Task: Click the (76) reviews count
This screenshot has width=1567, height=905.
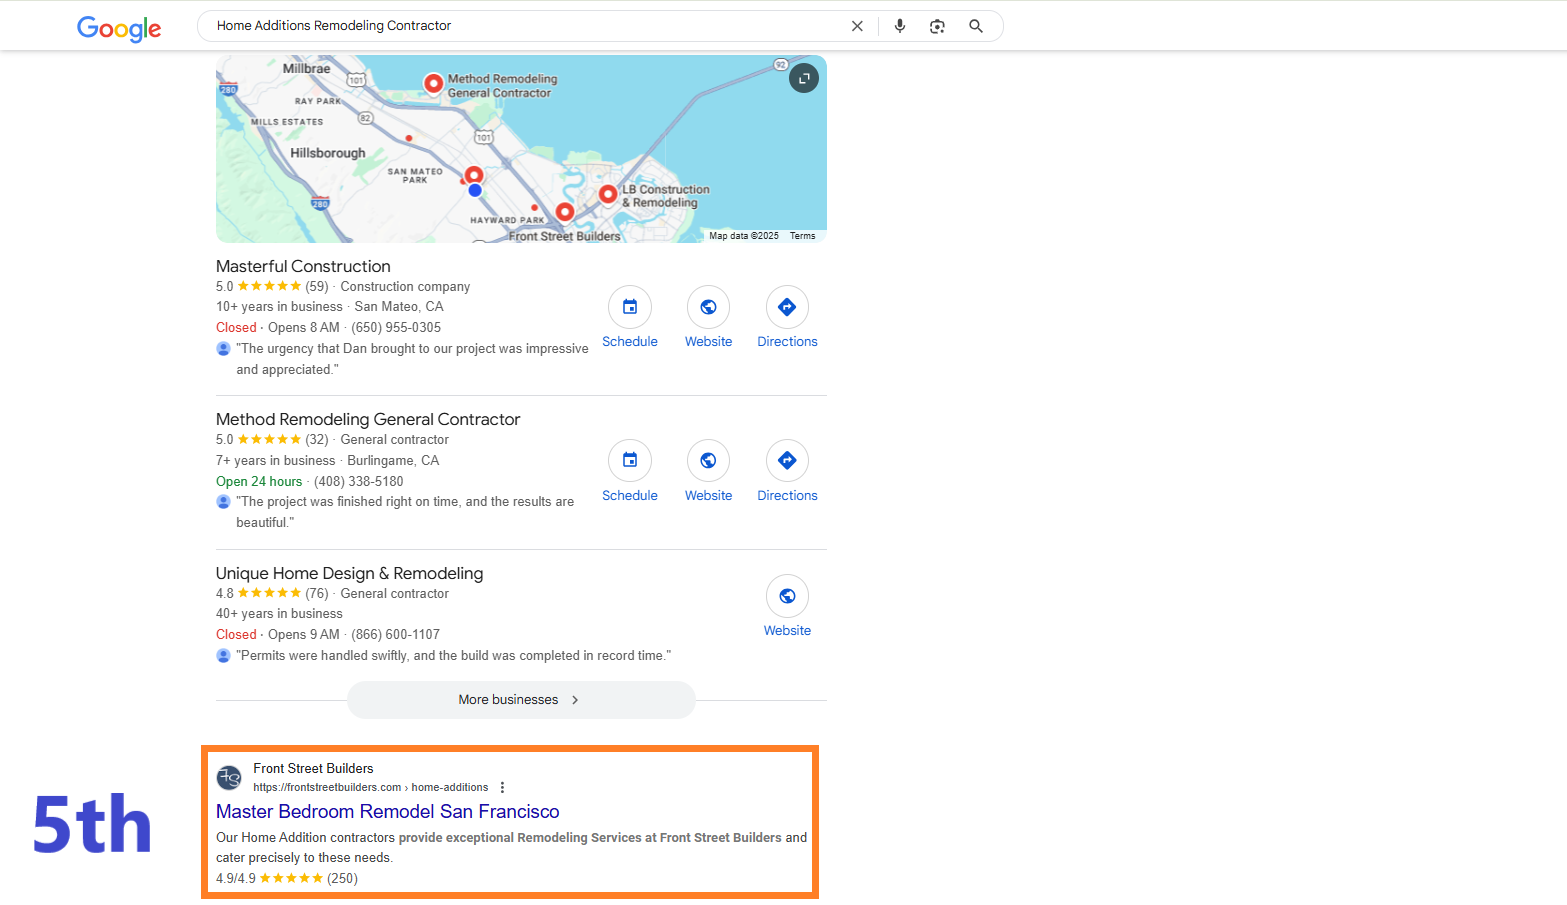Action: coord(317,594)
